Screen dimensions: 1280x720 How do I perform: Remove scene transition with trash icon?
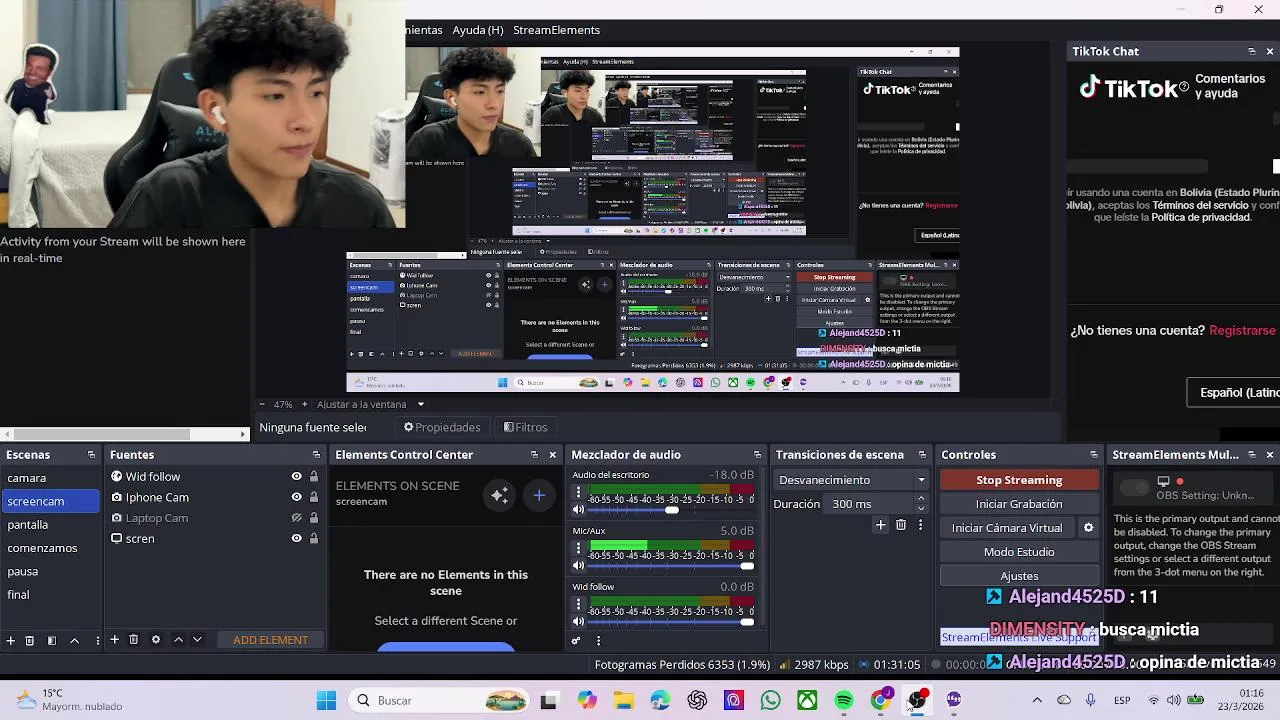point(901,525)
